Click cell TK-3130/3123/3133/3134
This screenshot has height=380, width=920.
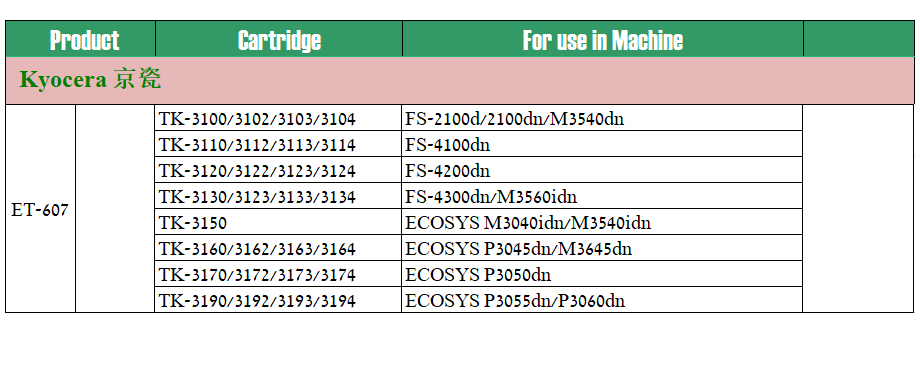278,196
